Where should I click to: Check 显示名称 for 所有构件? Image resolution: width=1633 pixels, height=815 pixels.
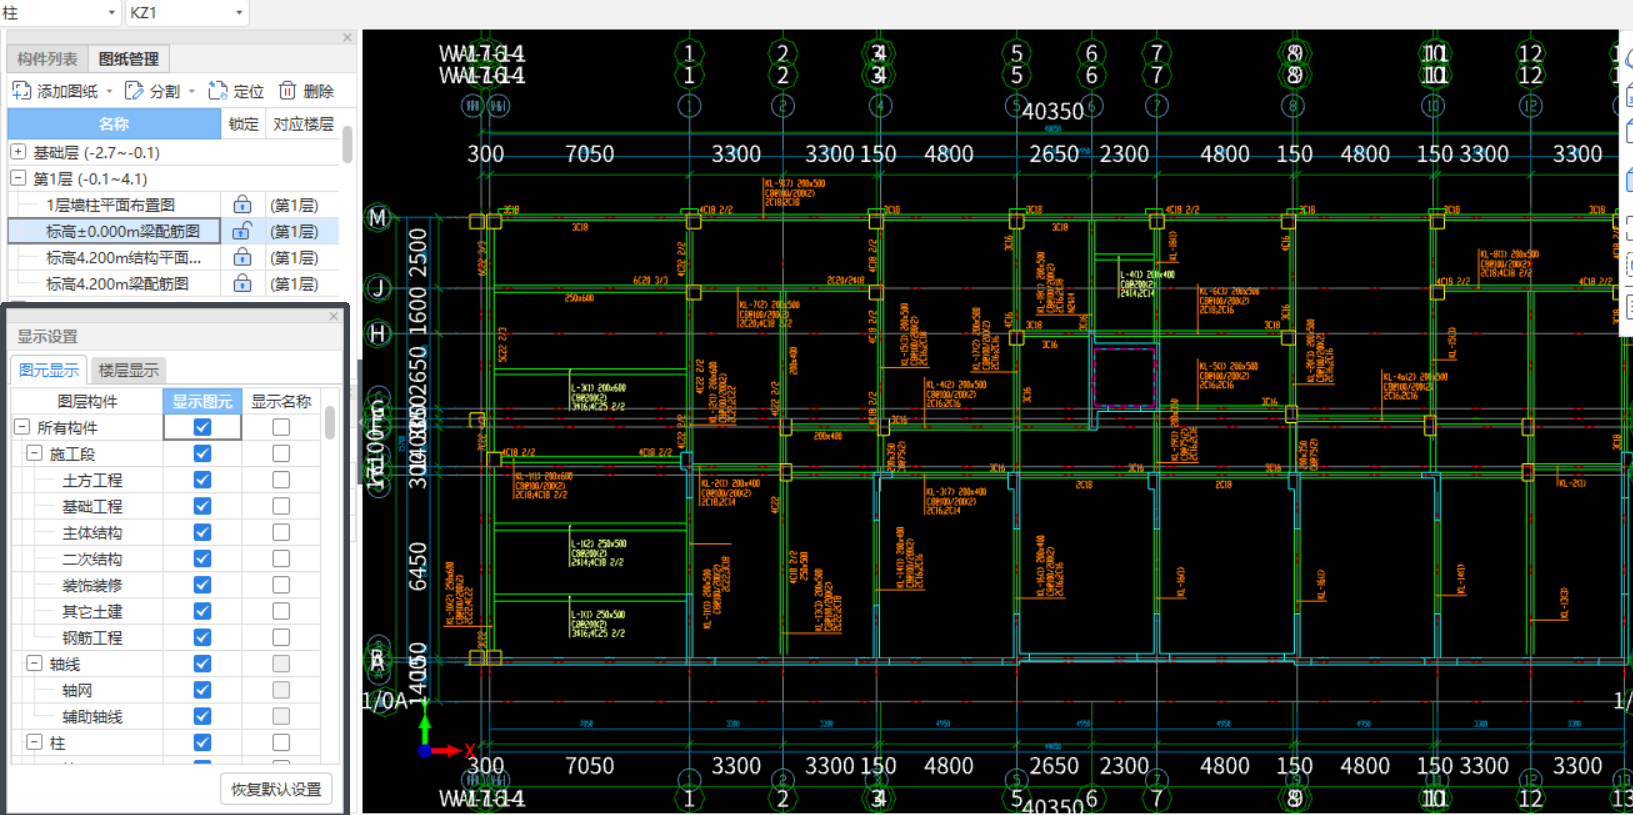click(281, 427)
